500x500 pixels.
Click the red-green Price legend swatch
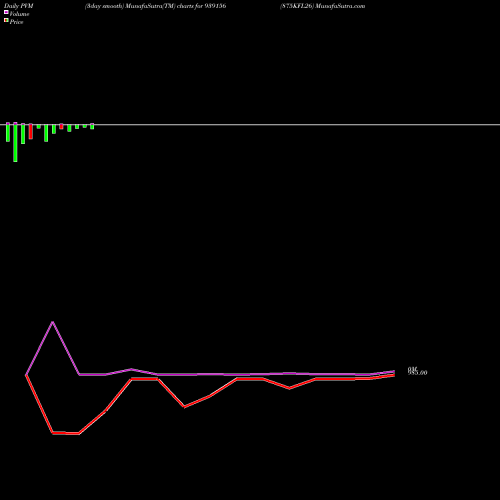pos(6,21)
